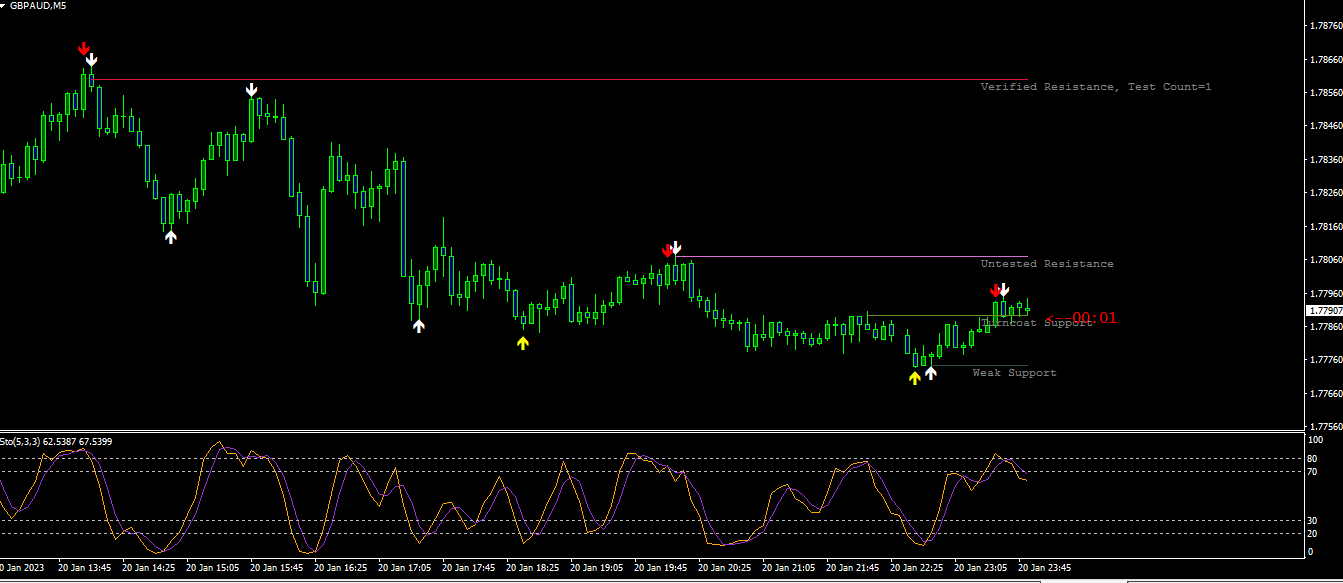
Task: Click price level 1.77660 on the axis
Action: (1324, 394)
